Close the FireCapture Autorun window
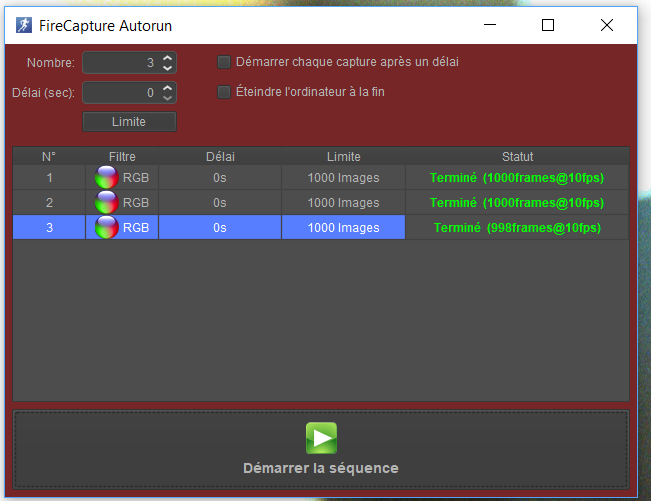 pyautogui.click(x=607, y=25)
